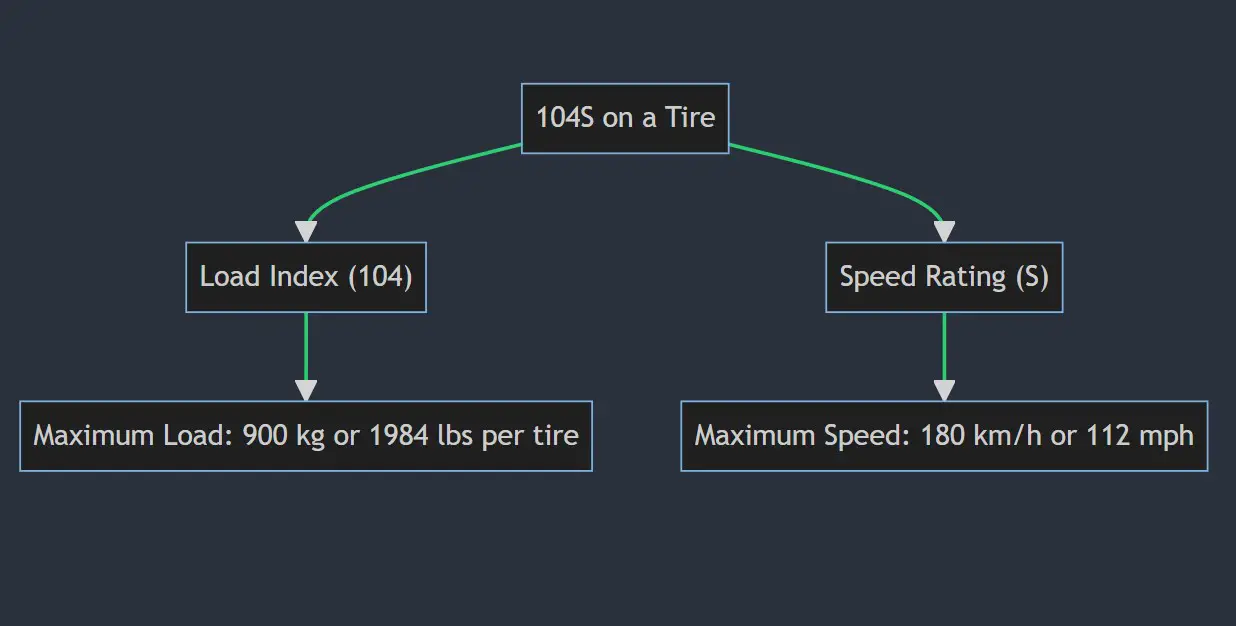Click the arrowhead pointing into Maximum Load
1236x626 pixels.
[x=306, y=390]
